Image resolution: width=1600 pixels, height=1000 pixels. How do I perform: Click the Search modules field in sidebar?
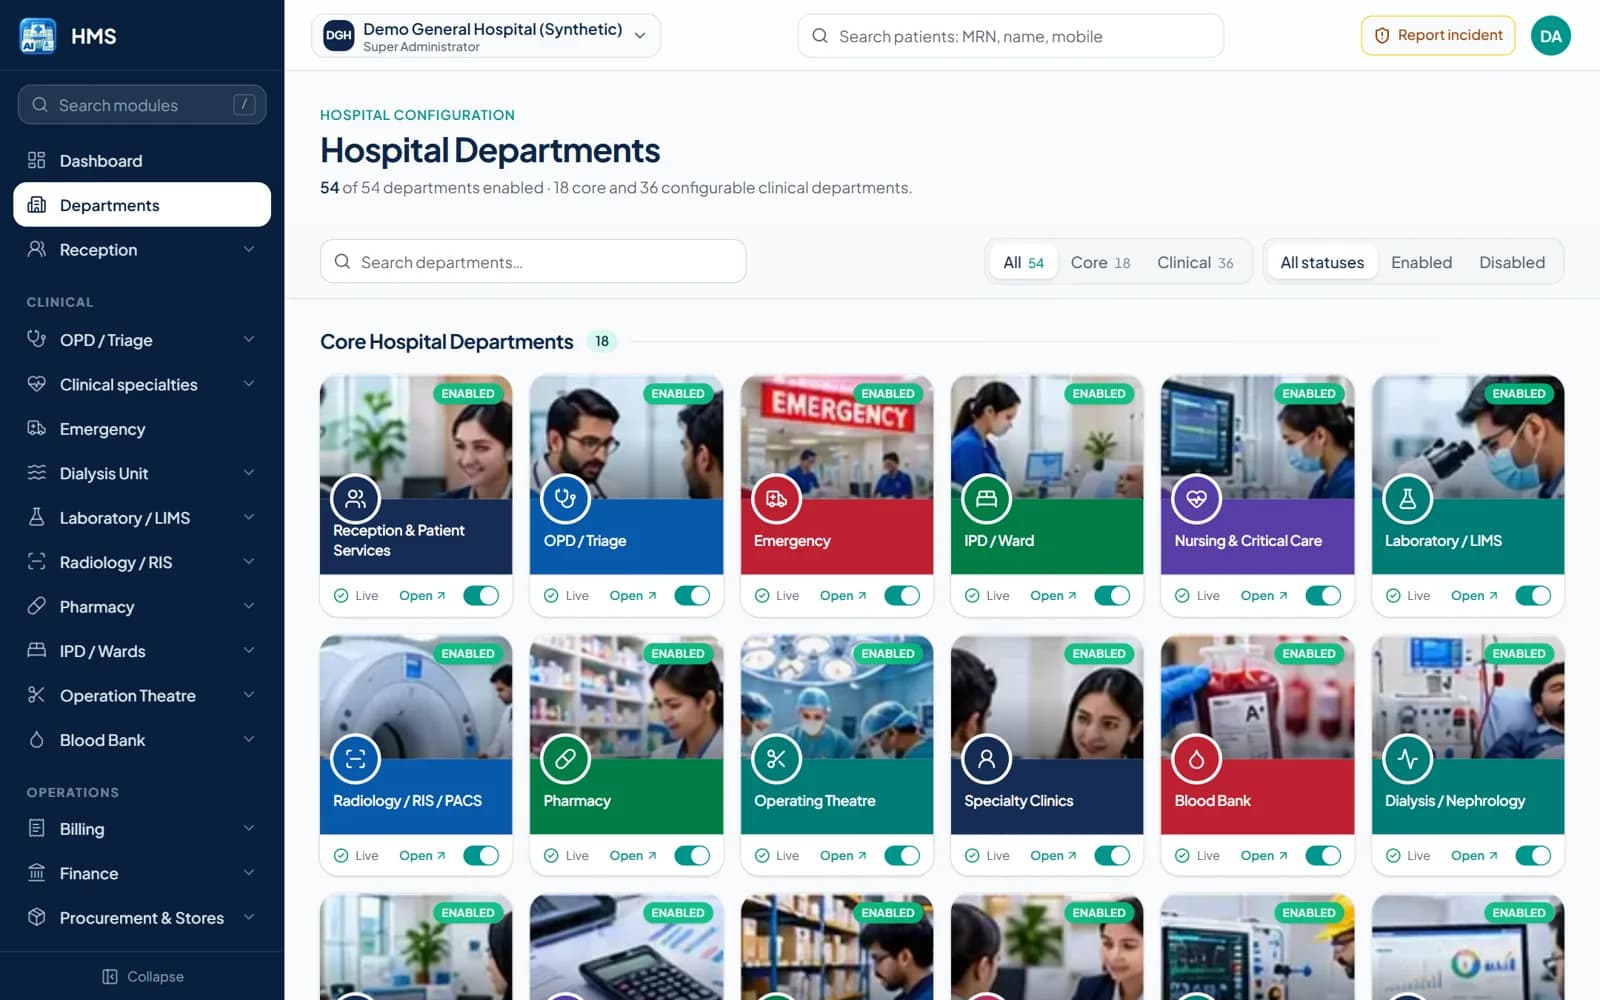pos(142,105)
